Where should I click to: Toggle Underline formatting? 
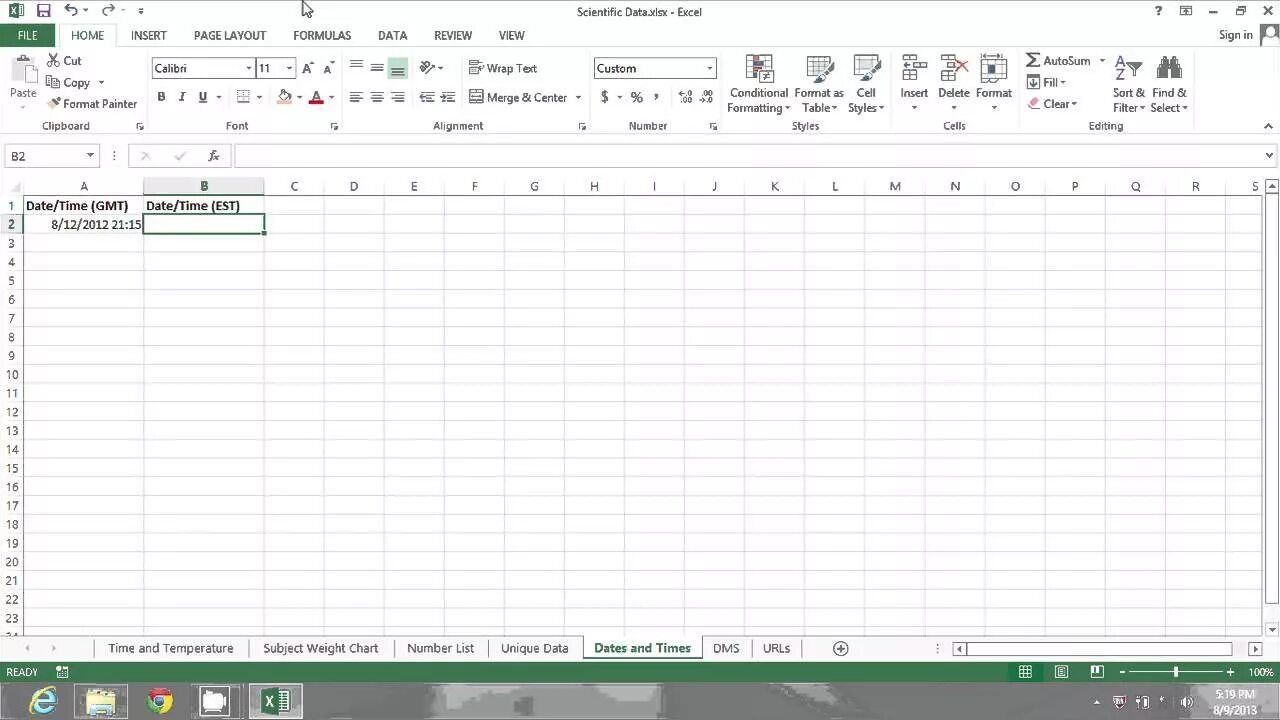(x=203, y=97)
